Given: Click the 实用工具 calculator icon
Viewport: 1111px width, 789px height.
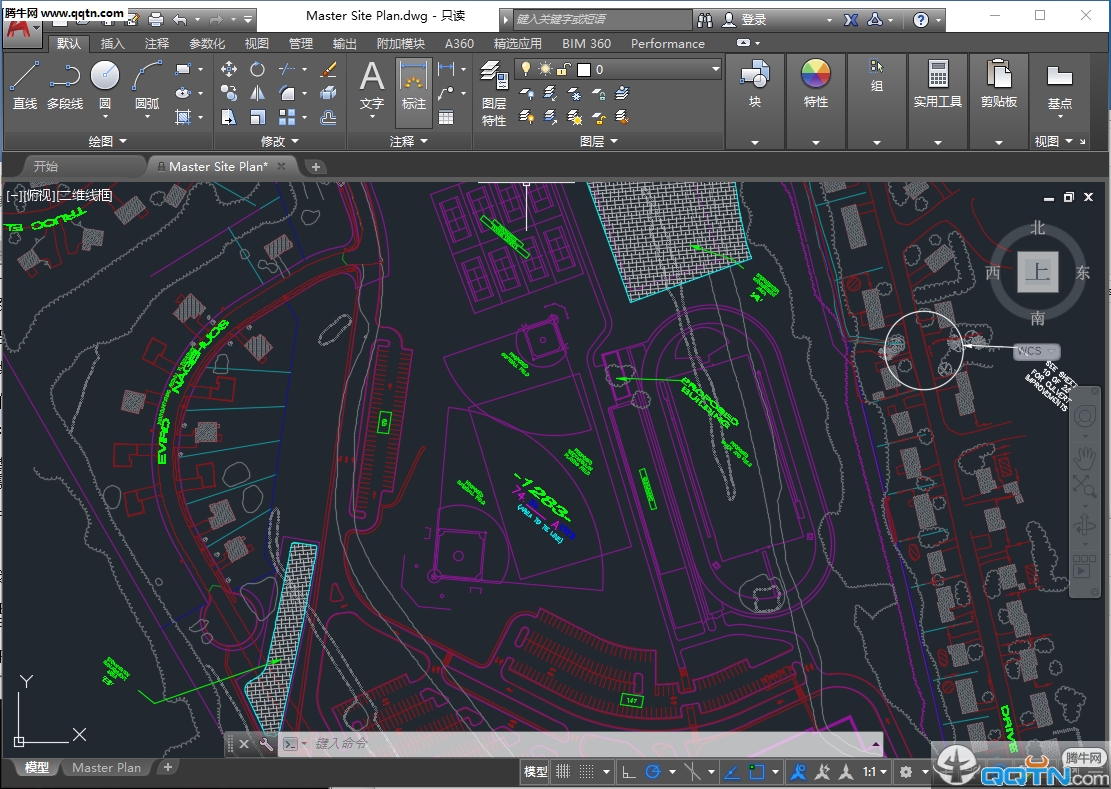Looking at the screenshot, I should 937,76.
